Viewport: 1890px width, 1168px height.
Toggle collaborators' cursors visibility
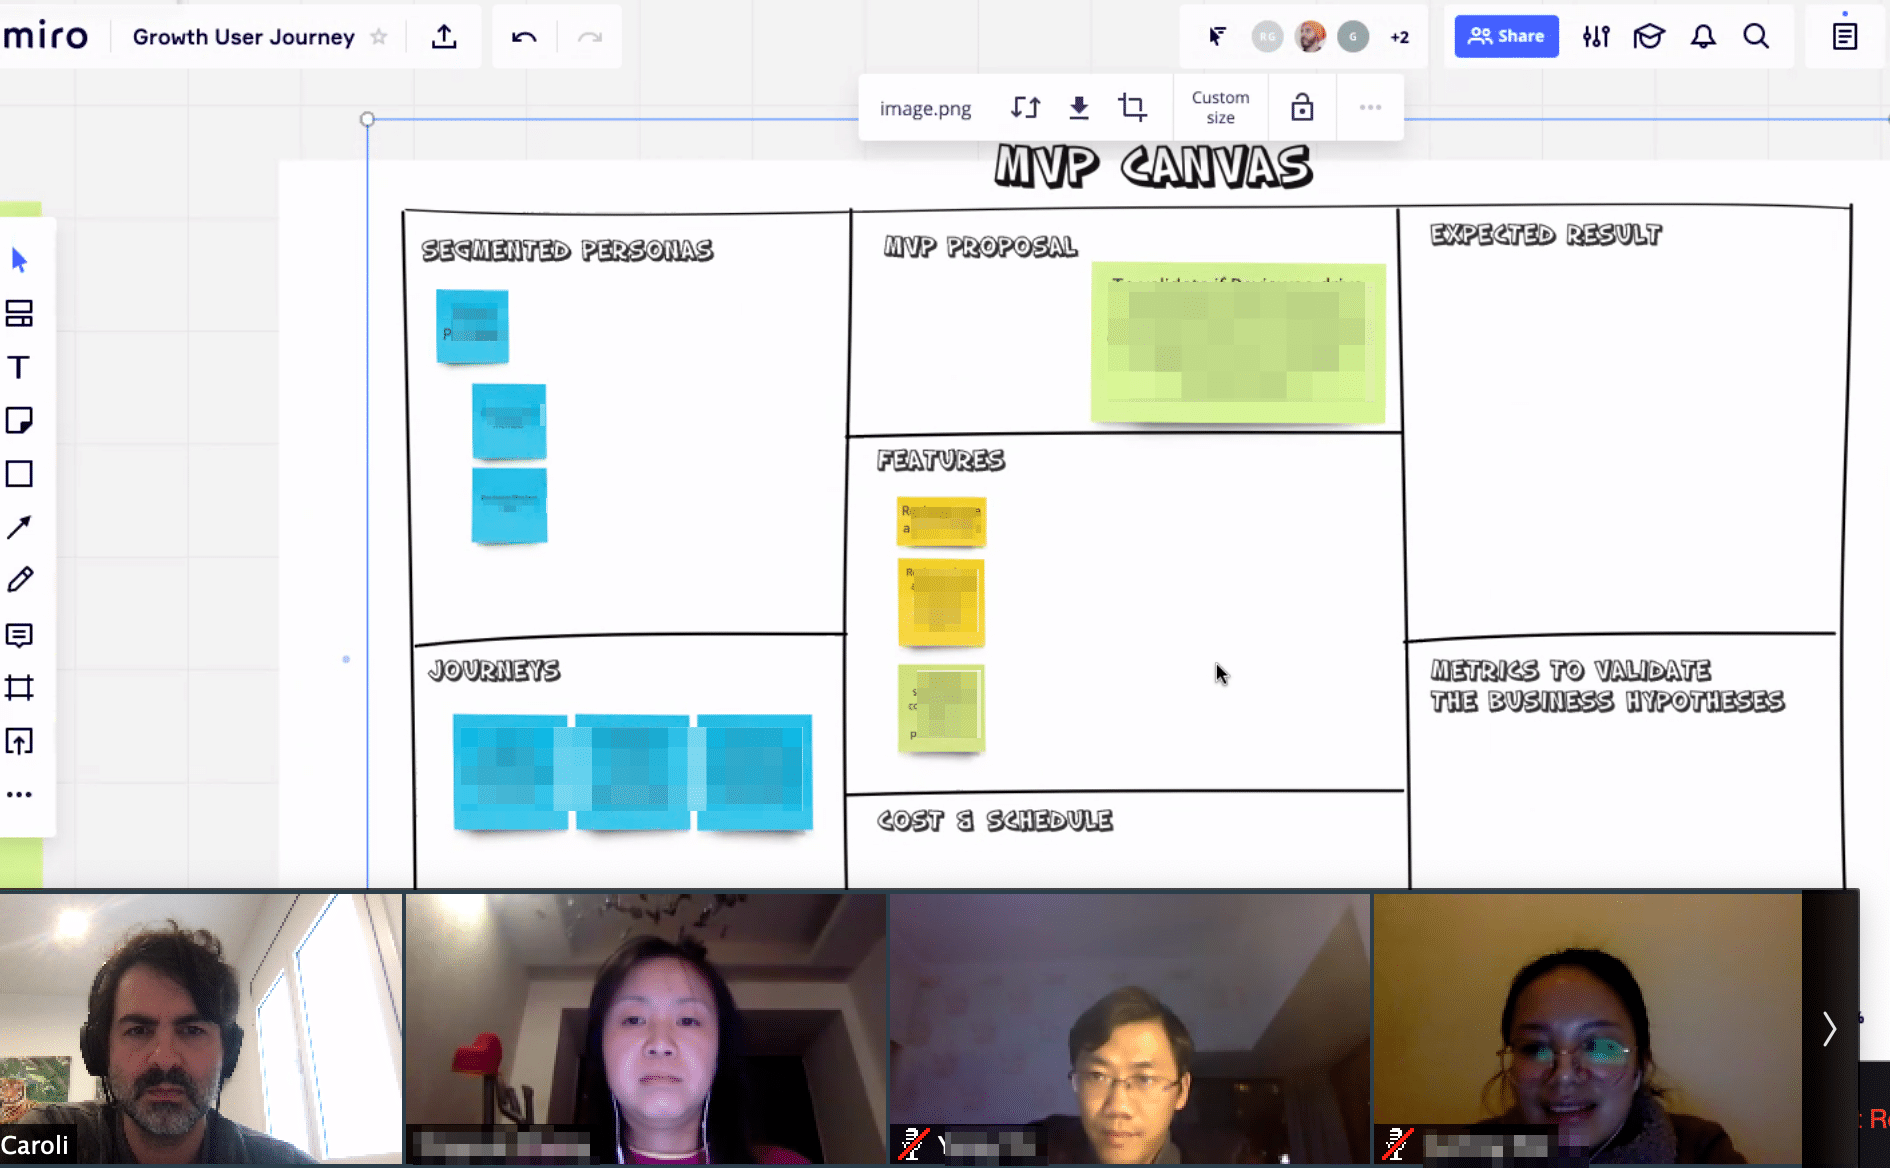pyautogui.click(x=1217, y=37)
